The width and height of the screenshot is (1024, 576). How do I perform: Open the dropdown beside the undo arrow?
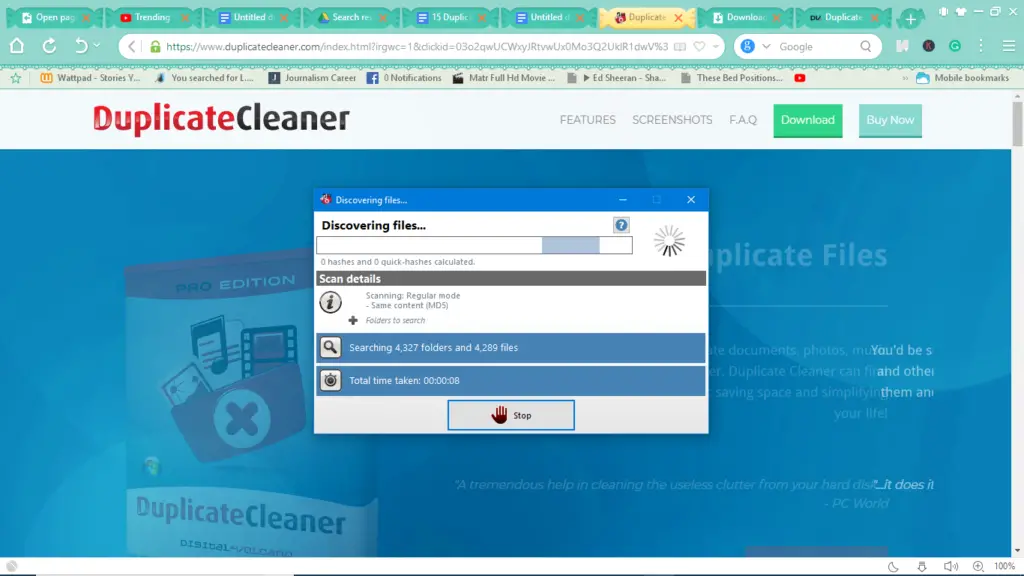click(x=97, y=46)
